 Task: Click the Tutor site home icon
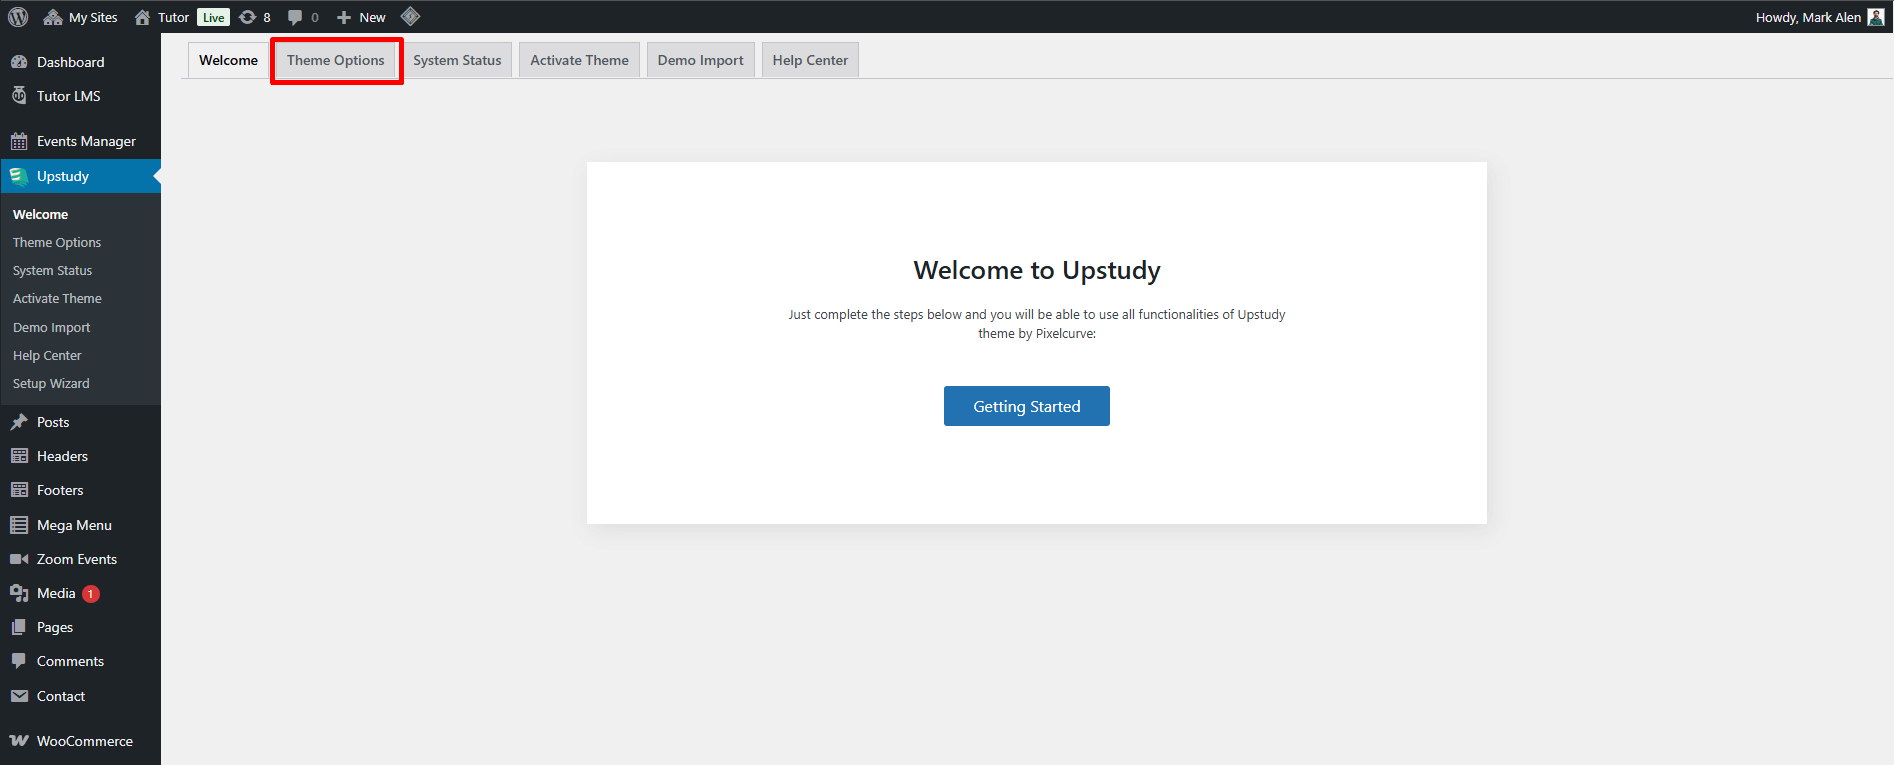click(x=142, y=17)
